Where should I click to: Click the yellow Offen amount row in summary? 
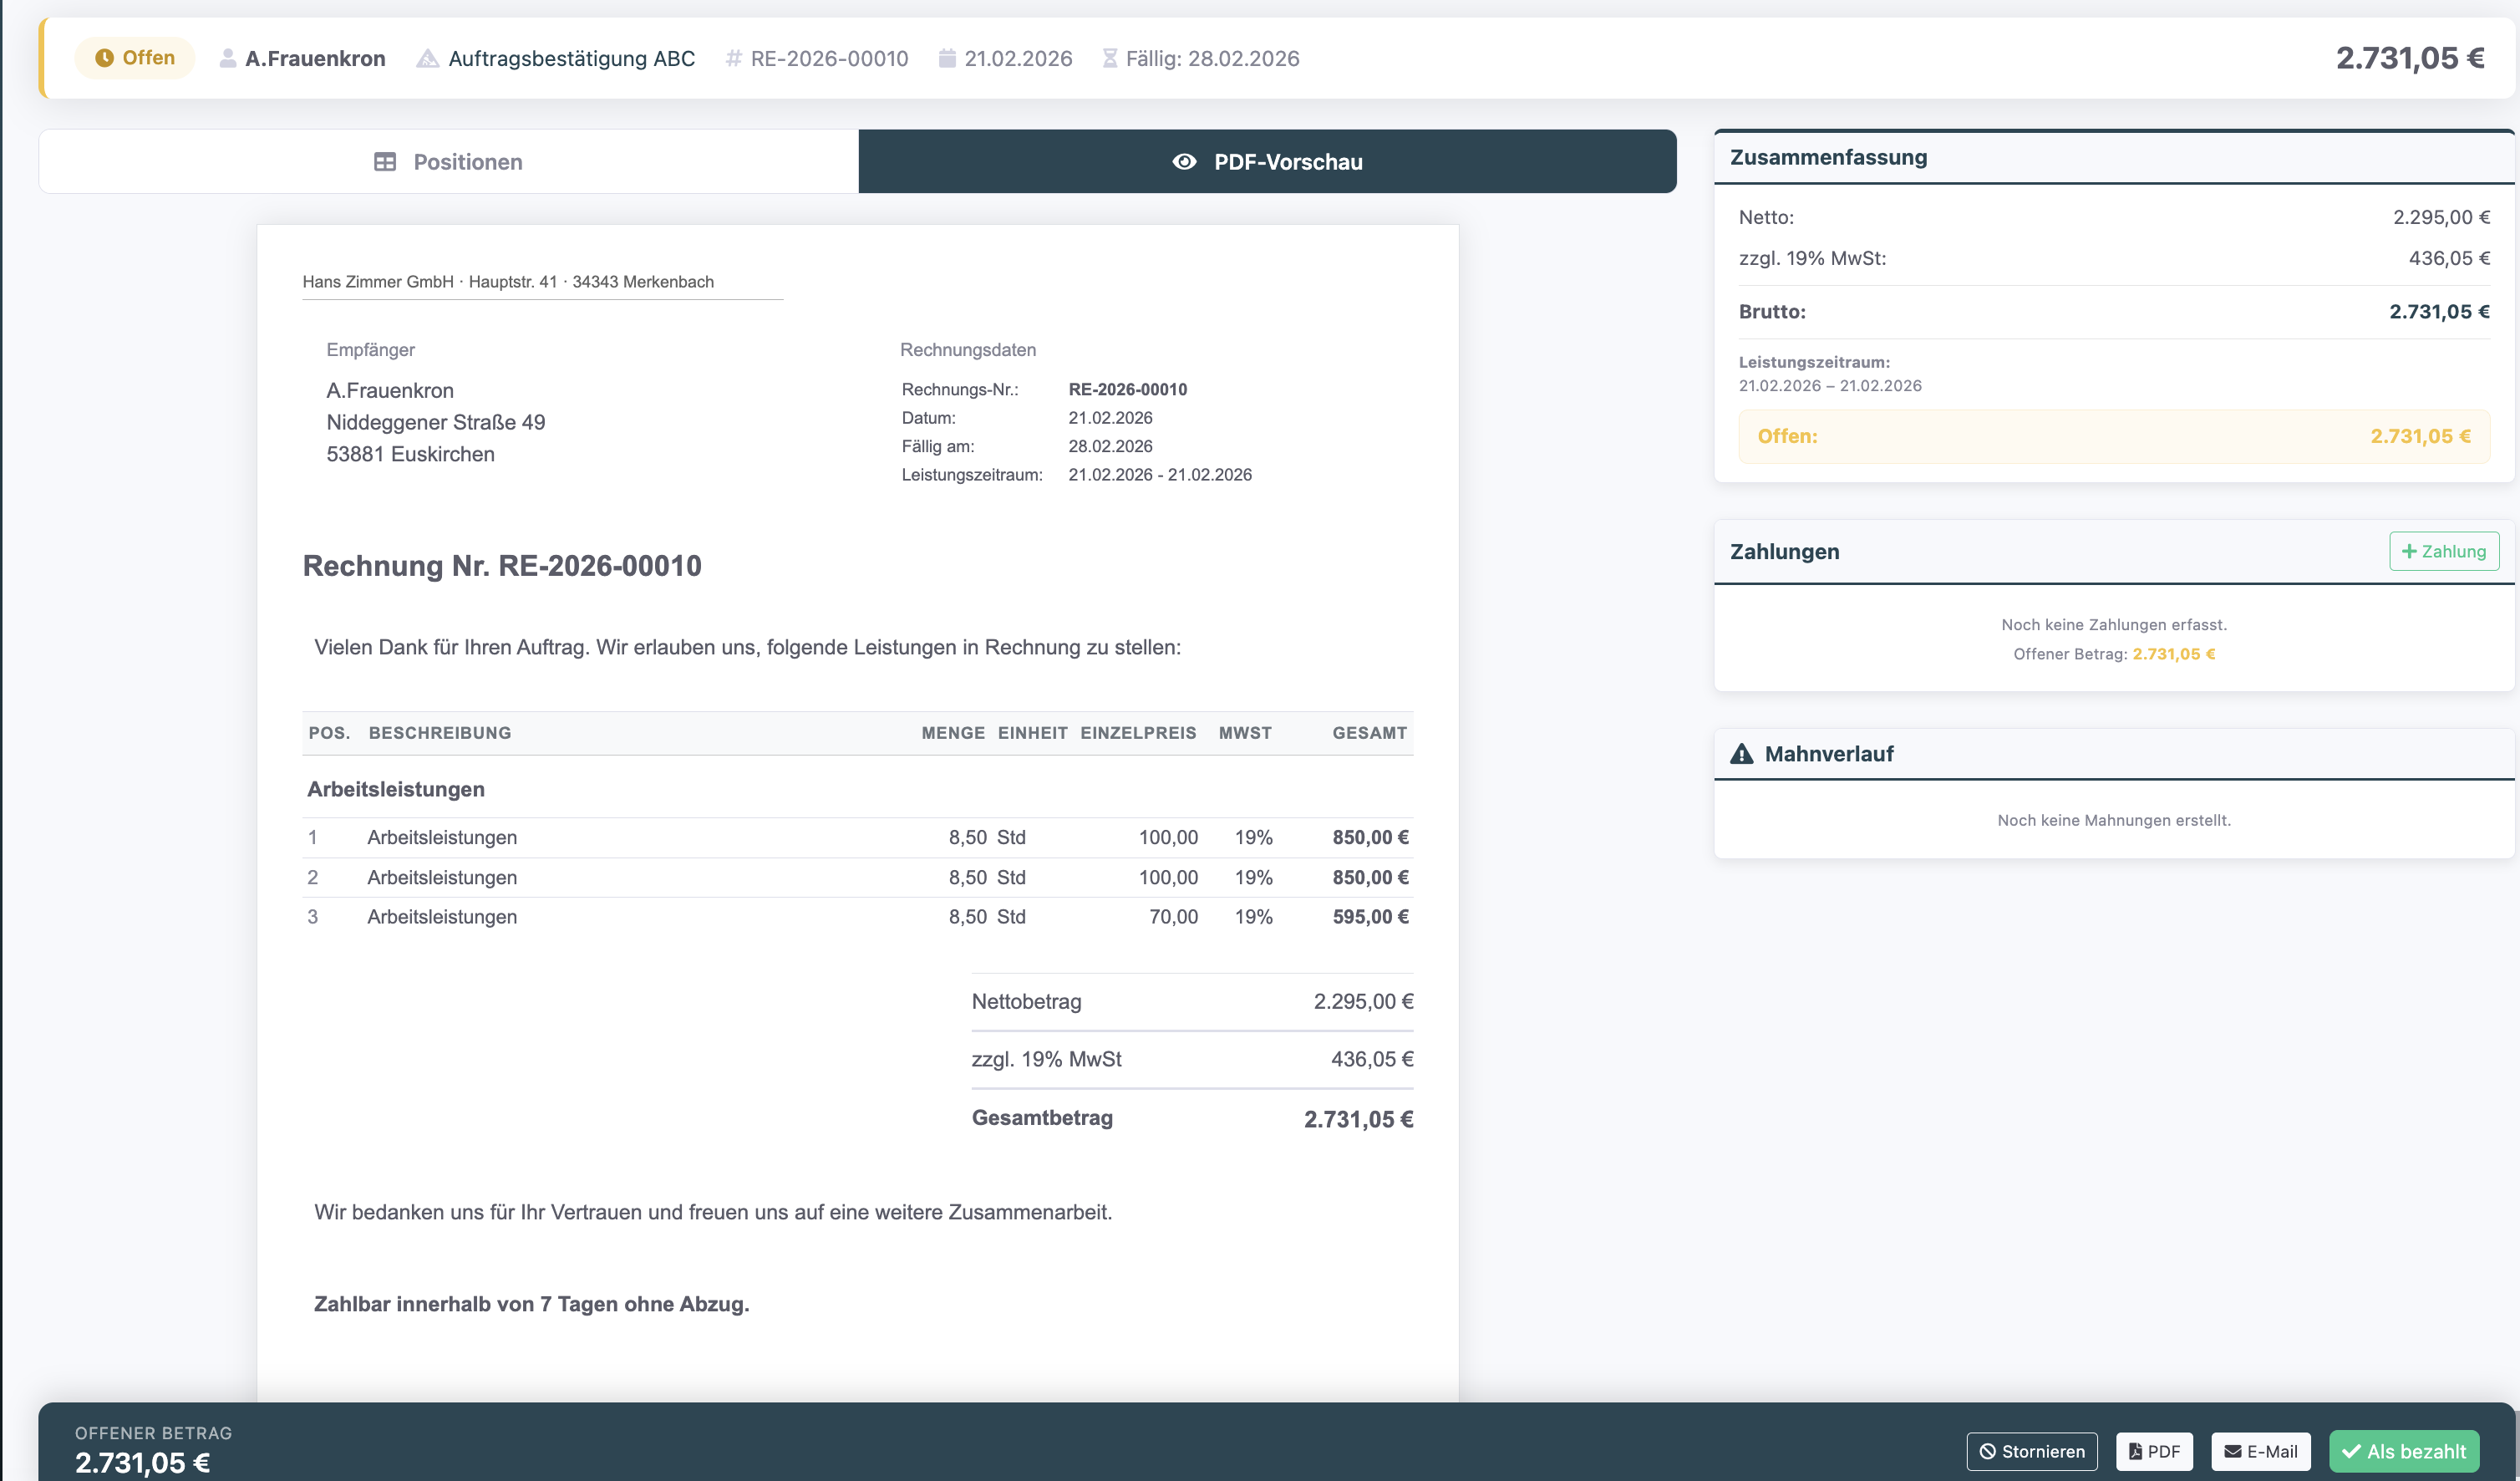pyautogui.click(x=2113, y=436)
